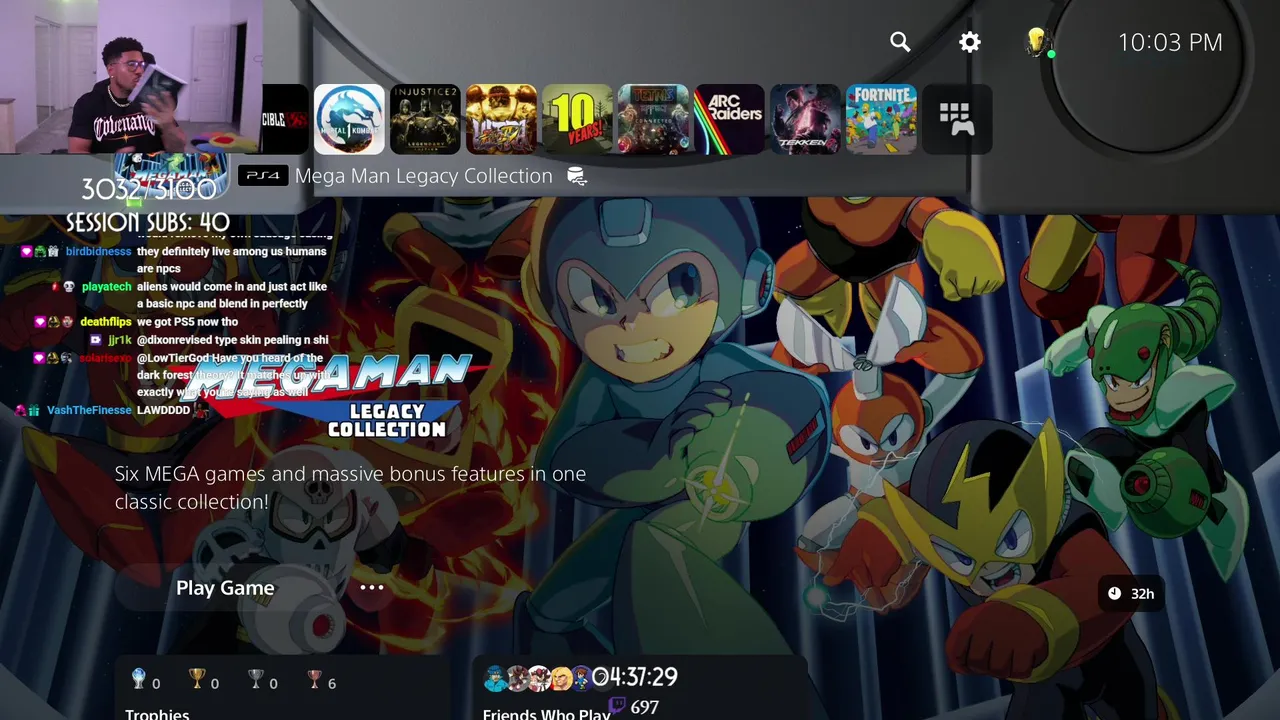The height and width of the screenshot is (720, 1280).
Task: Click the 32h playtime value
Action: coord(1142,594)
